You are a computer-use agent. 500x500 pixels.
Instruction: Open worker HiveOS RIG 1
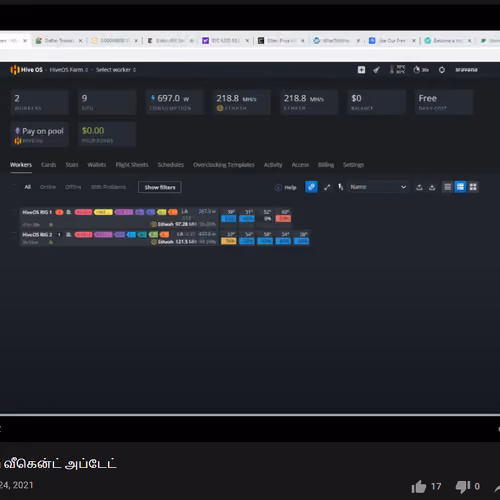[x=37, y=212]
